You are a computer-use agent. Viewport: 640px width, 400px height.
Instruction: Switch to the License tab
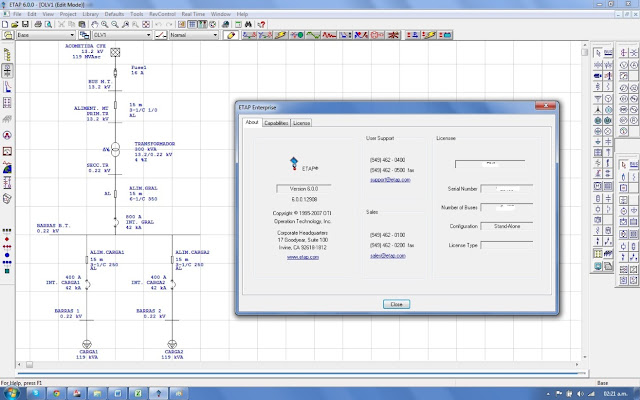[x=302, y=123]
